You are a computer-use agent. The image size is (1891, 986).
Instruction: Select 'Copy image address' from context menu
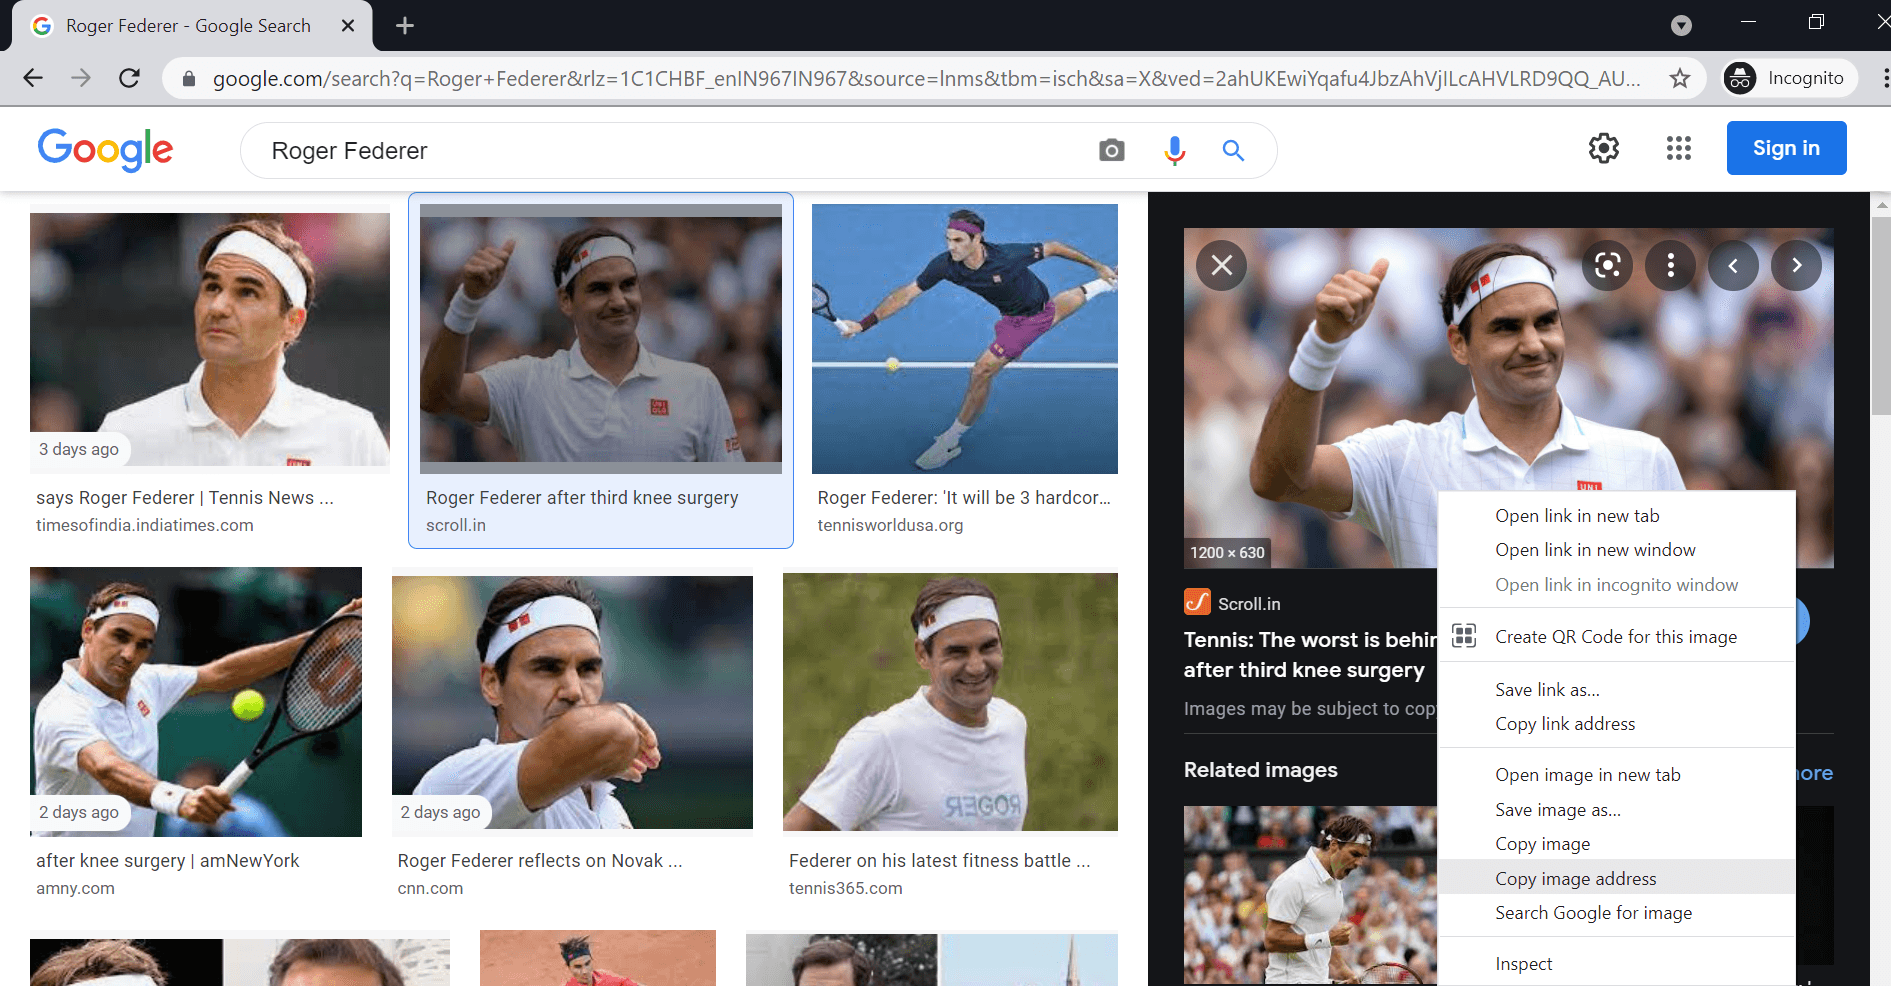[x=1575, y=878]
